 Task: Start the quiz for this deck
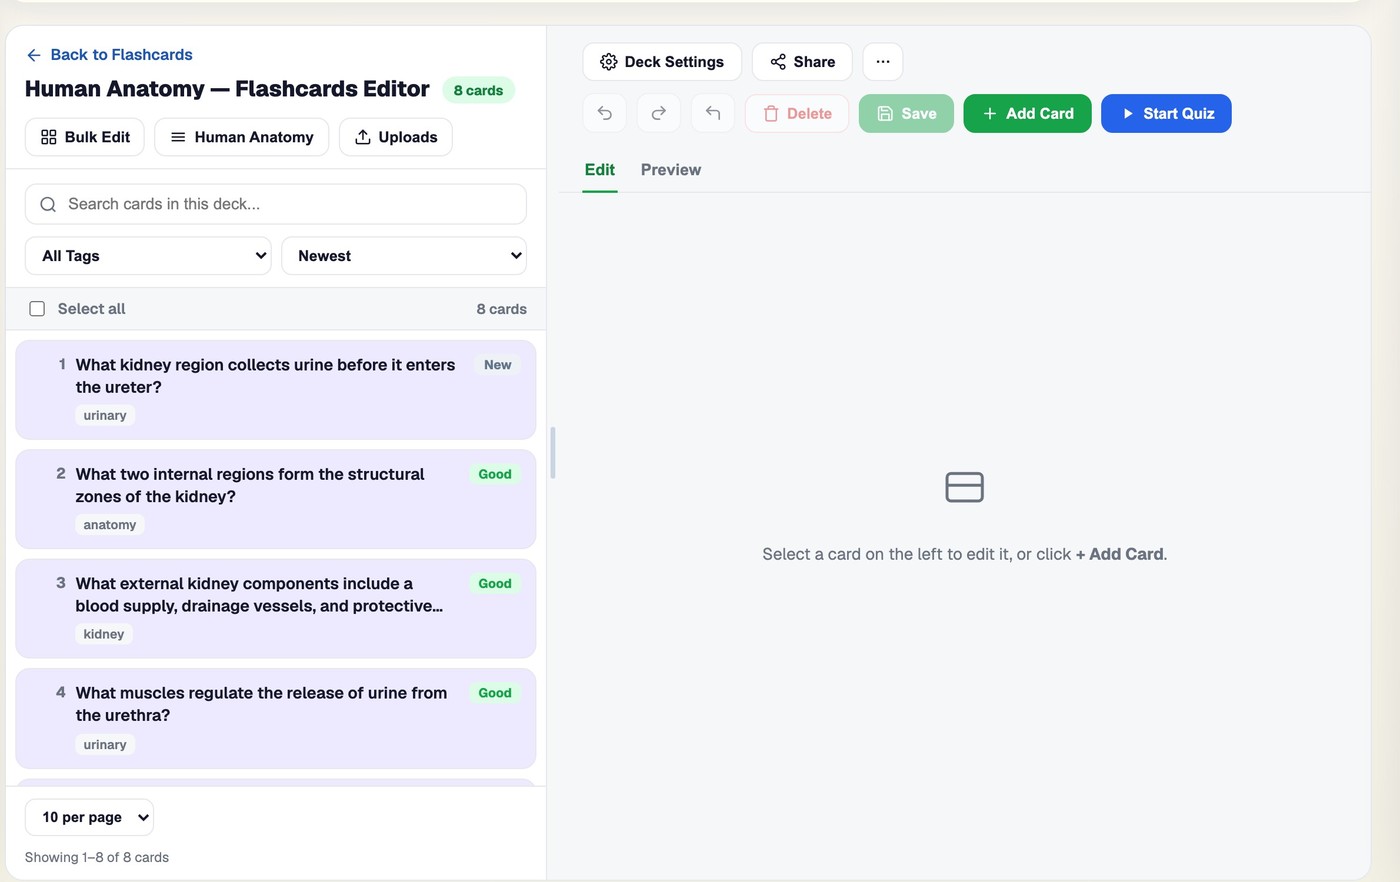click(x=1166, y=114)
